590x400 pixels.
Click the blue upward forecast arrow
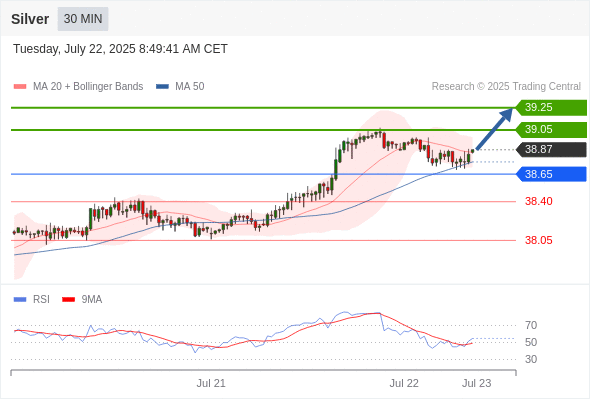tap(494, 129)
